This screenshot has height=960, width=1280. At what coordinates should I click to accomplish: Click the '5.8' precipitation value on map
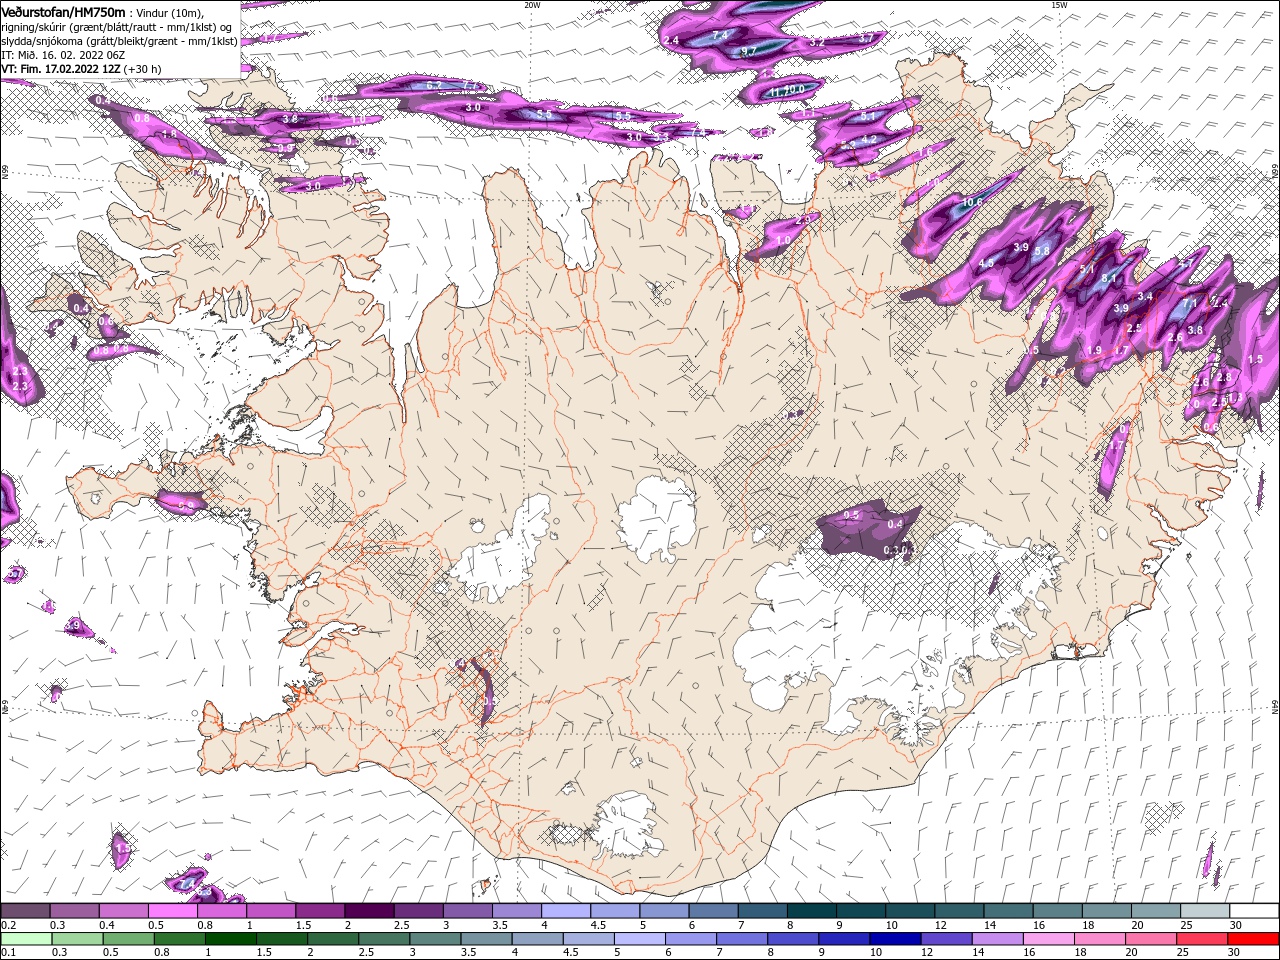[x=1043, y=251]
